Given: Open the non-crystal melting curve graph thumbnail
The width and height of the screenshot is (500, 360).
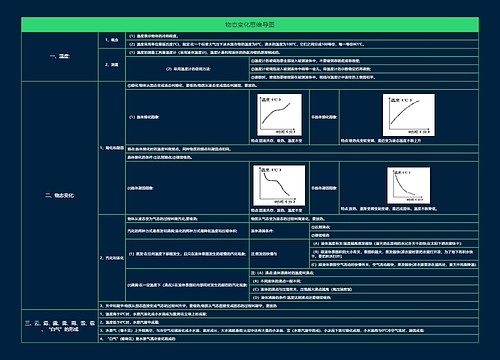Looking at the screenshot, I should [409, 115].
